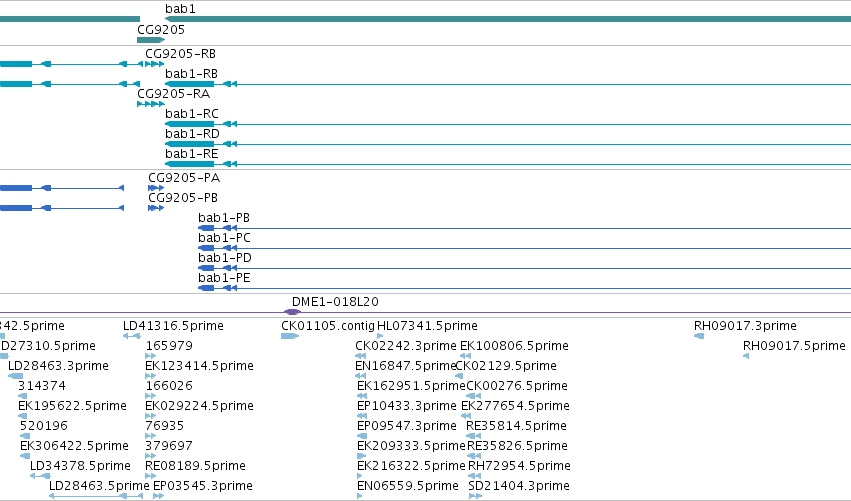Select feature 166026
Screen dimensions: 851x501
click(169, 386)
